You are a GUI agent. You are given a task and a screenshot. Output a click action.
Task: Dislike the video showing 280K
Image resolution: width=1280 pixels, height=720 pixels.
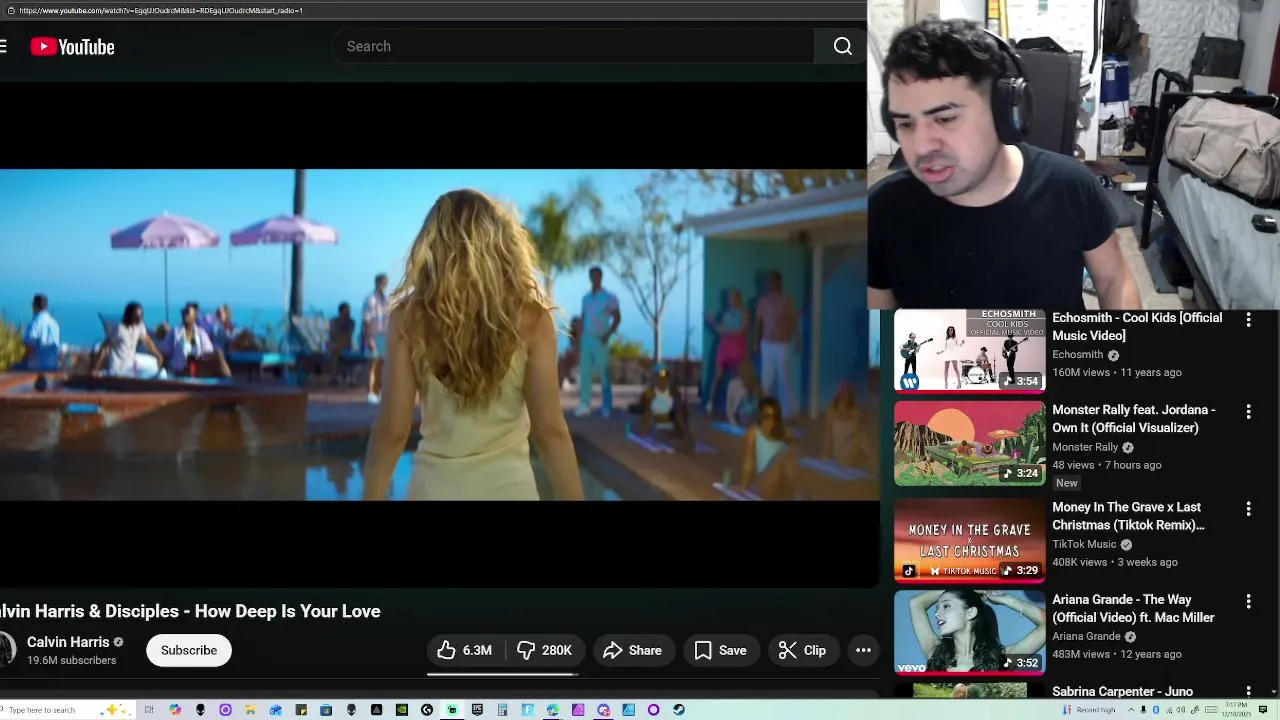tap(544, 650)
